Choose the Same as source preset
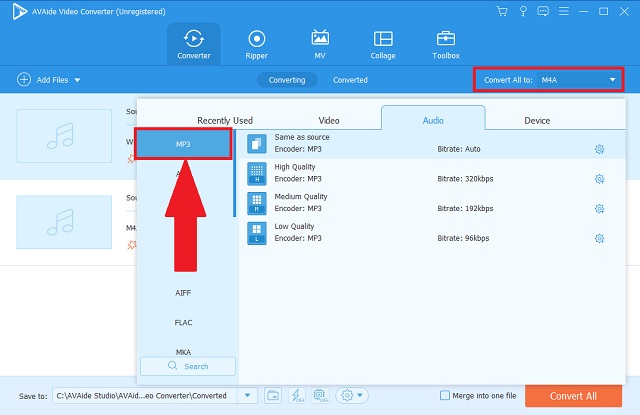 [432, 144]
